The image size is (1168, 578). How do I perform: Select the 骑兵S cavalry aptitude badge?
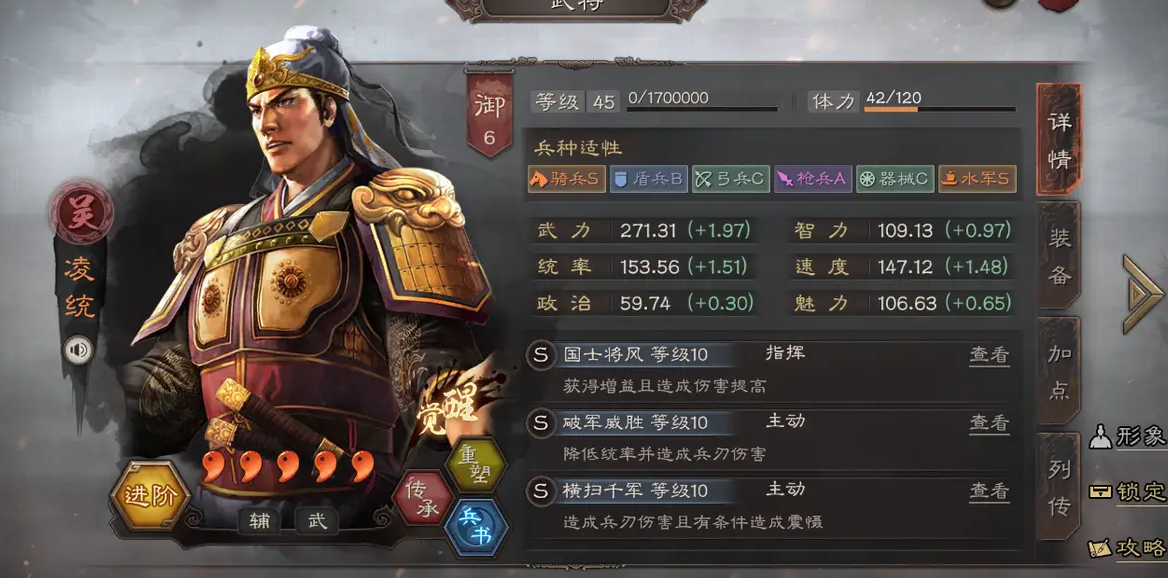[566, 180]
